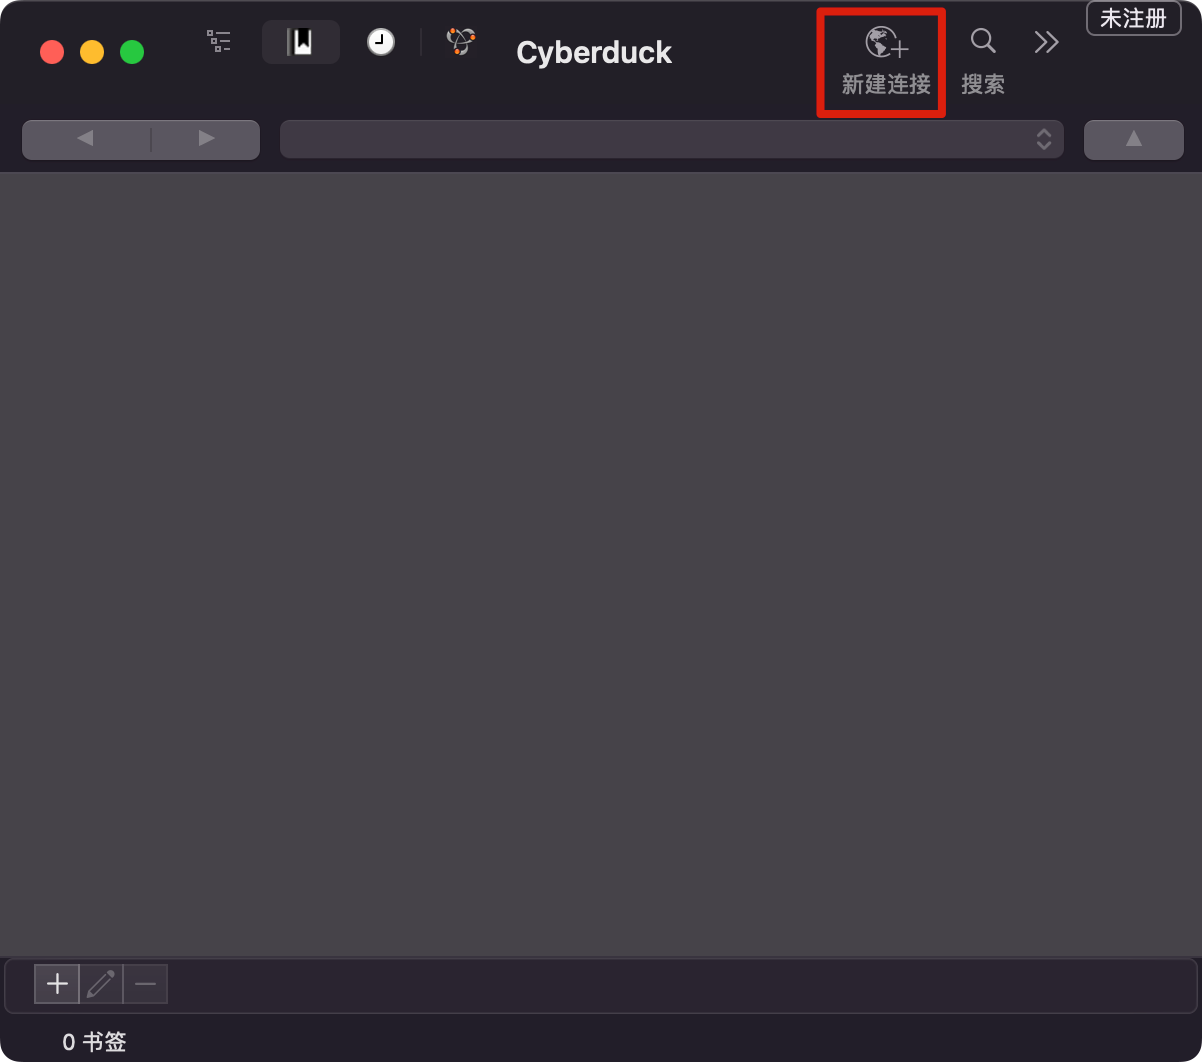
Task: Remove bookmark with minus button
Action: pyautogui.click(x=145, y=984)
